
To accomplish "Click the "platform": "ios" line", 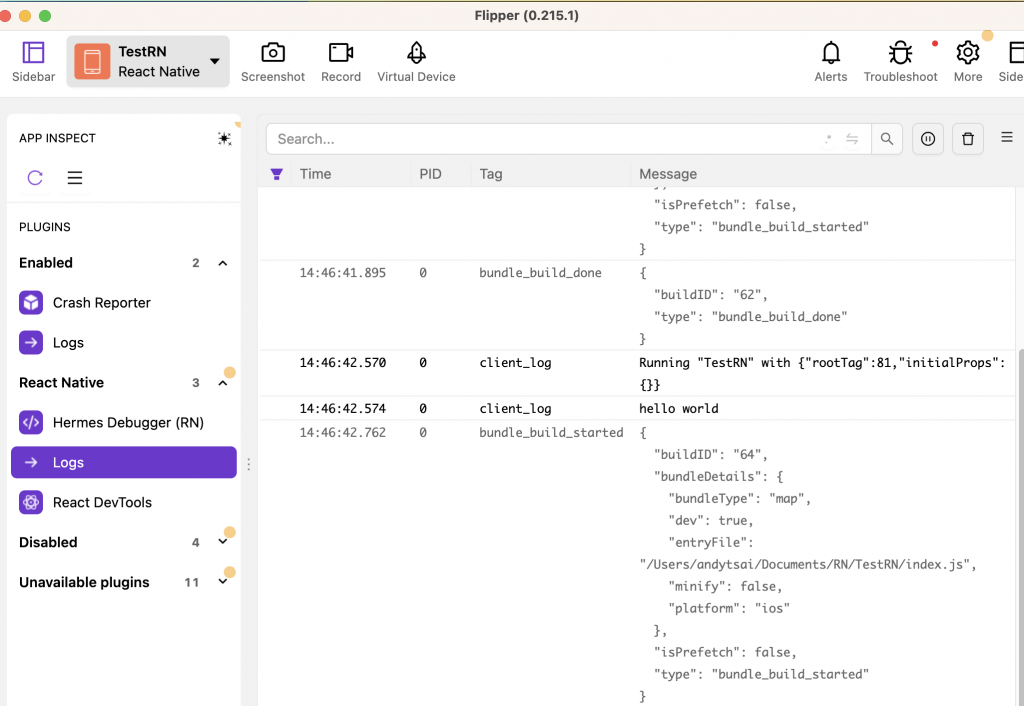I will [x=729, y=609].
